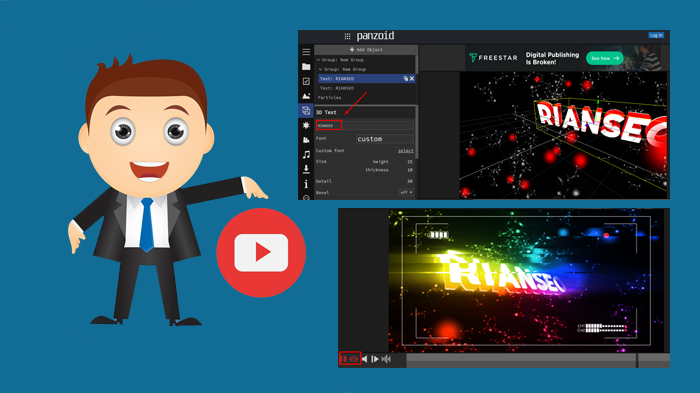Open the Font dropdown showing custom

(x=385, y=139)
